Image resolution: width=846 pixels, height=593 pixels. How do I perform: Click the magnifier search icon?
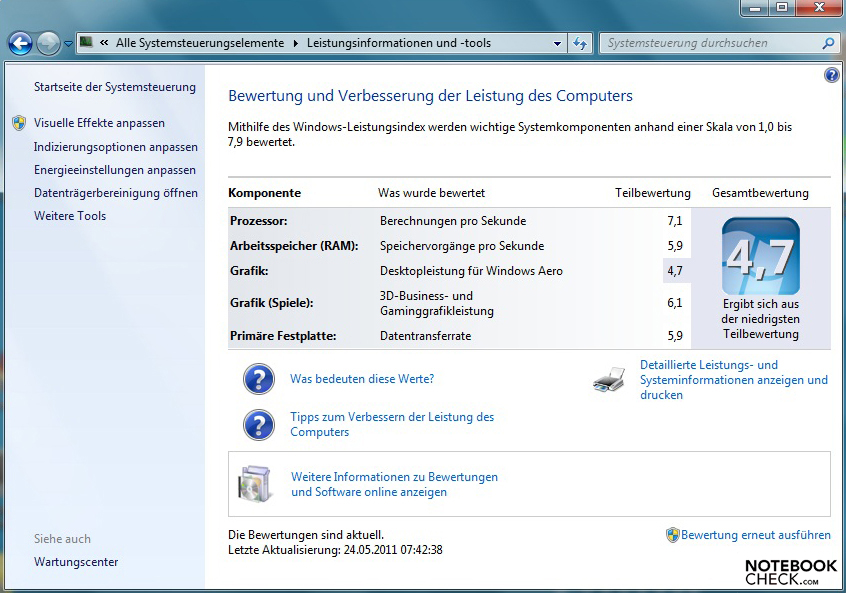click(828, 43)
